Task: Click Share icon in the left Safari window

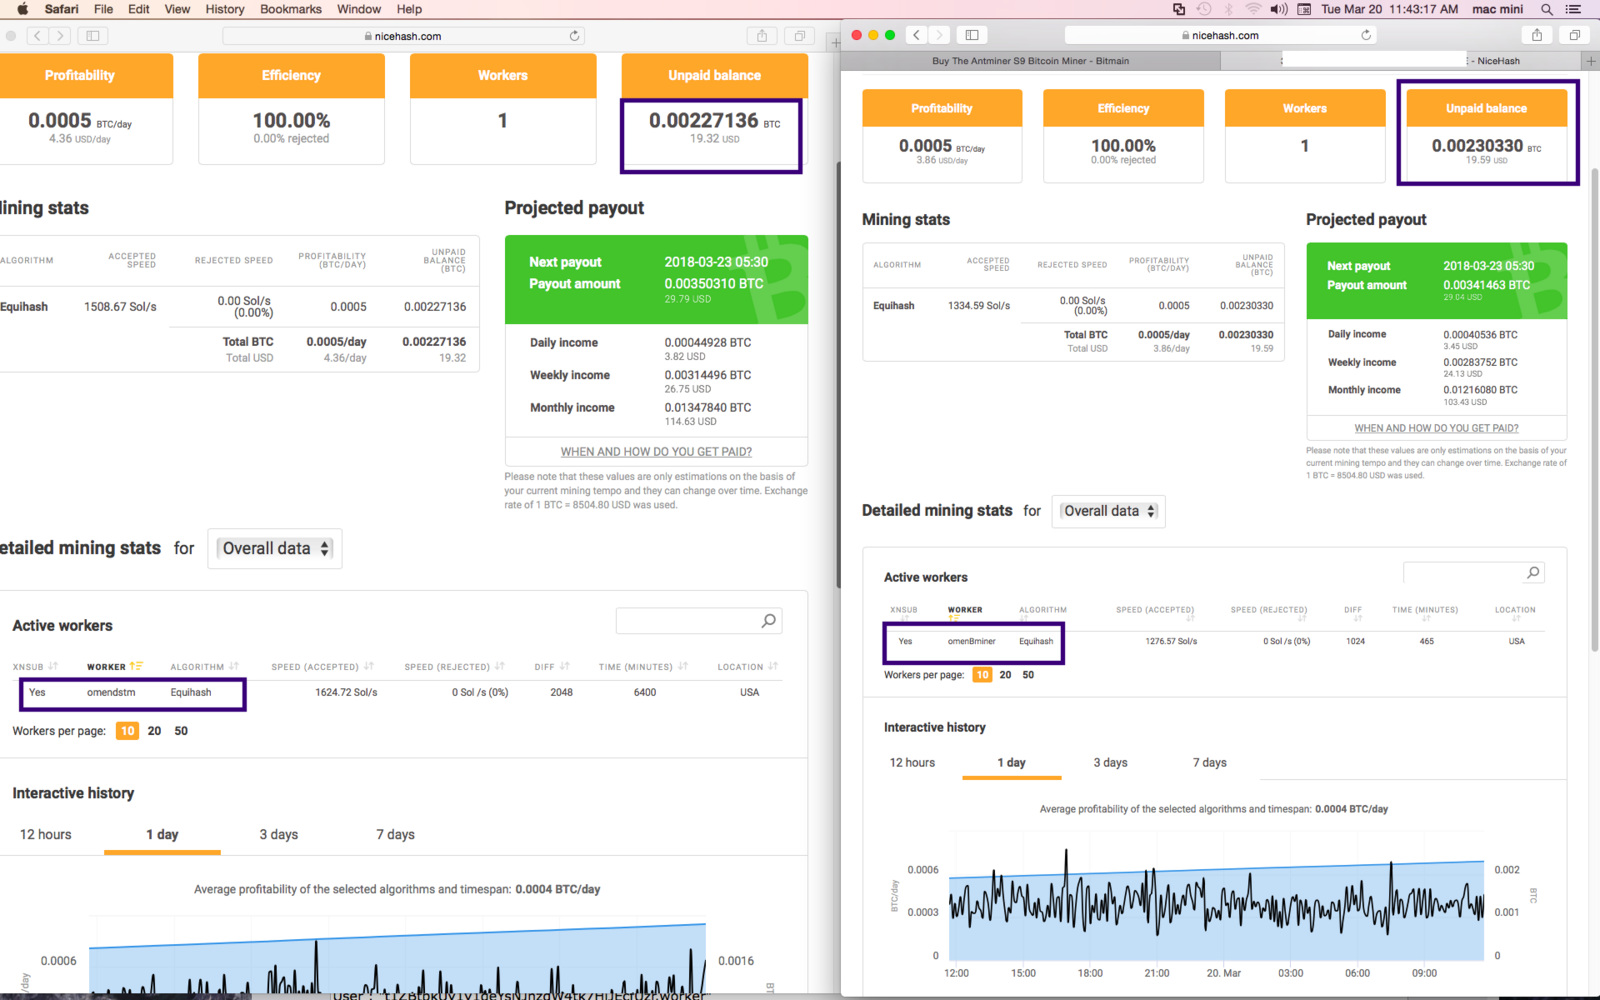Action: 762,36
